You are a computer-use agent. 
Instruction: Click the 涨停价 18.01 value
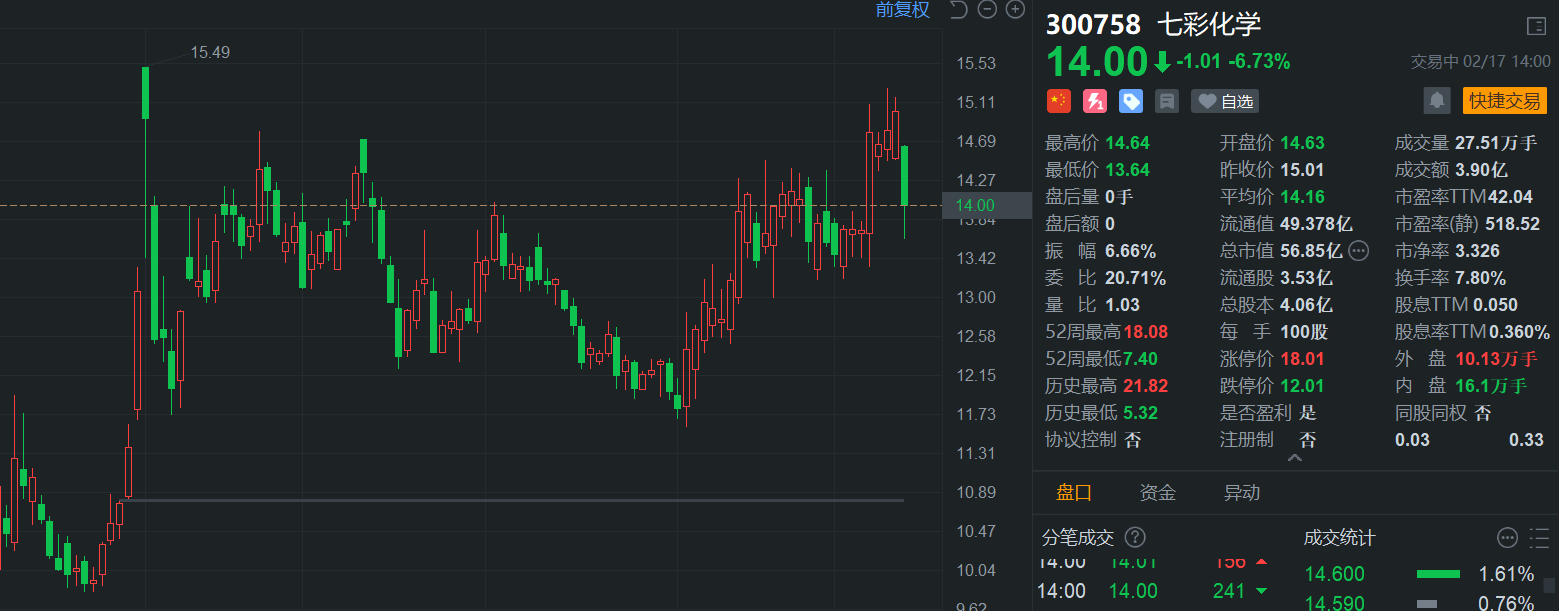tap(1303, 359)
